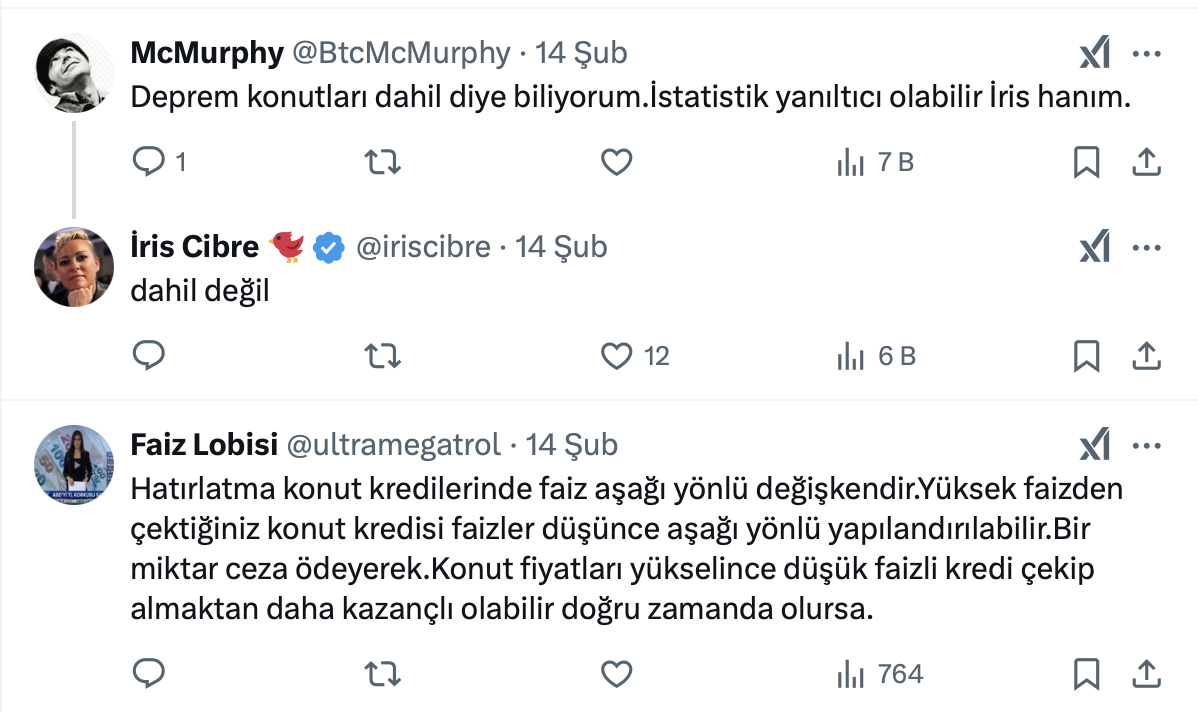The width and height of the screenshot is (1198, 712).
Task: Like McMurphy's tweet
Action: [617, 161]
